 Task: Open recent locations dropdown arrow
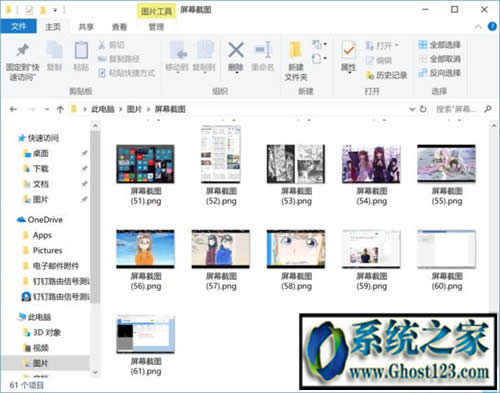coord(47,109)
